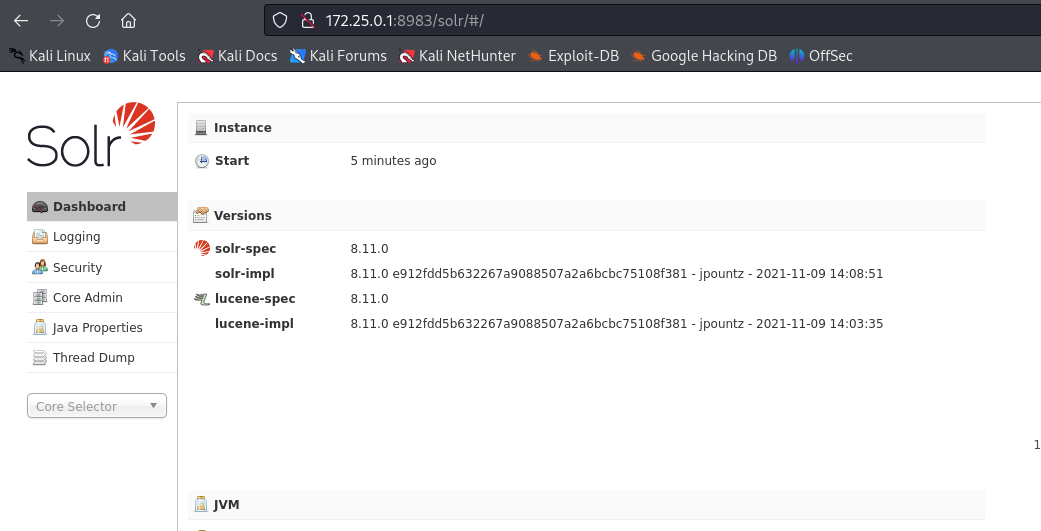Click the lucene-spec label

click(x=255, y=299)
